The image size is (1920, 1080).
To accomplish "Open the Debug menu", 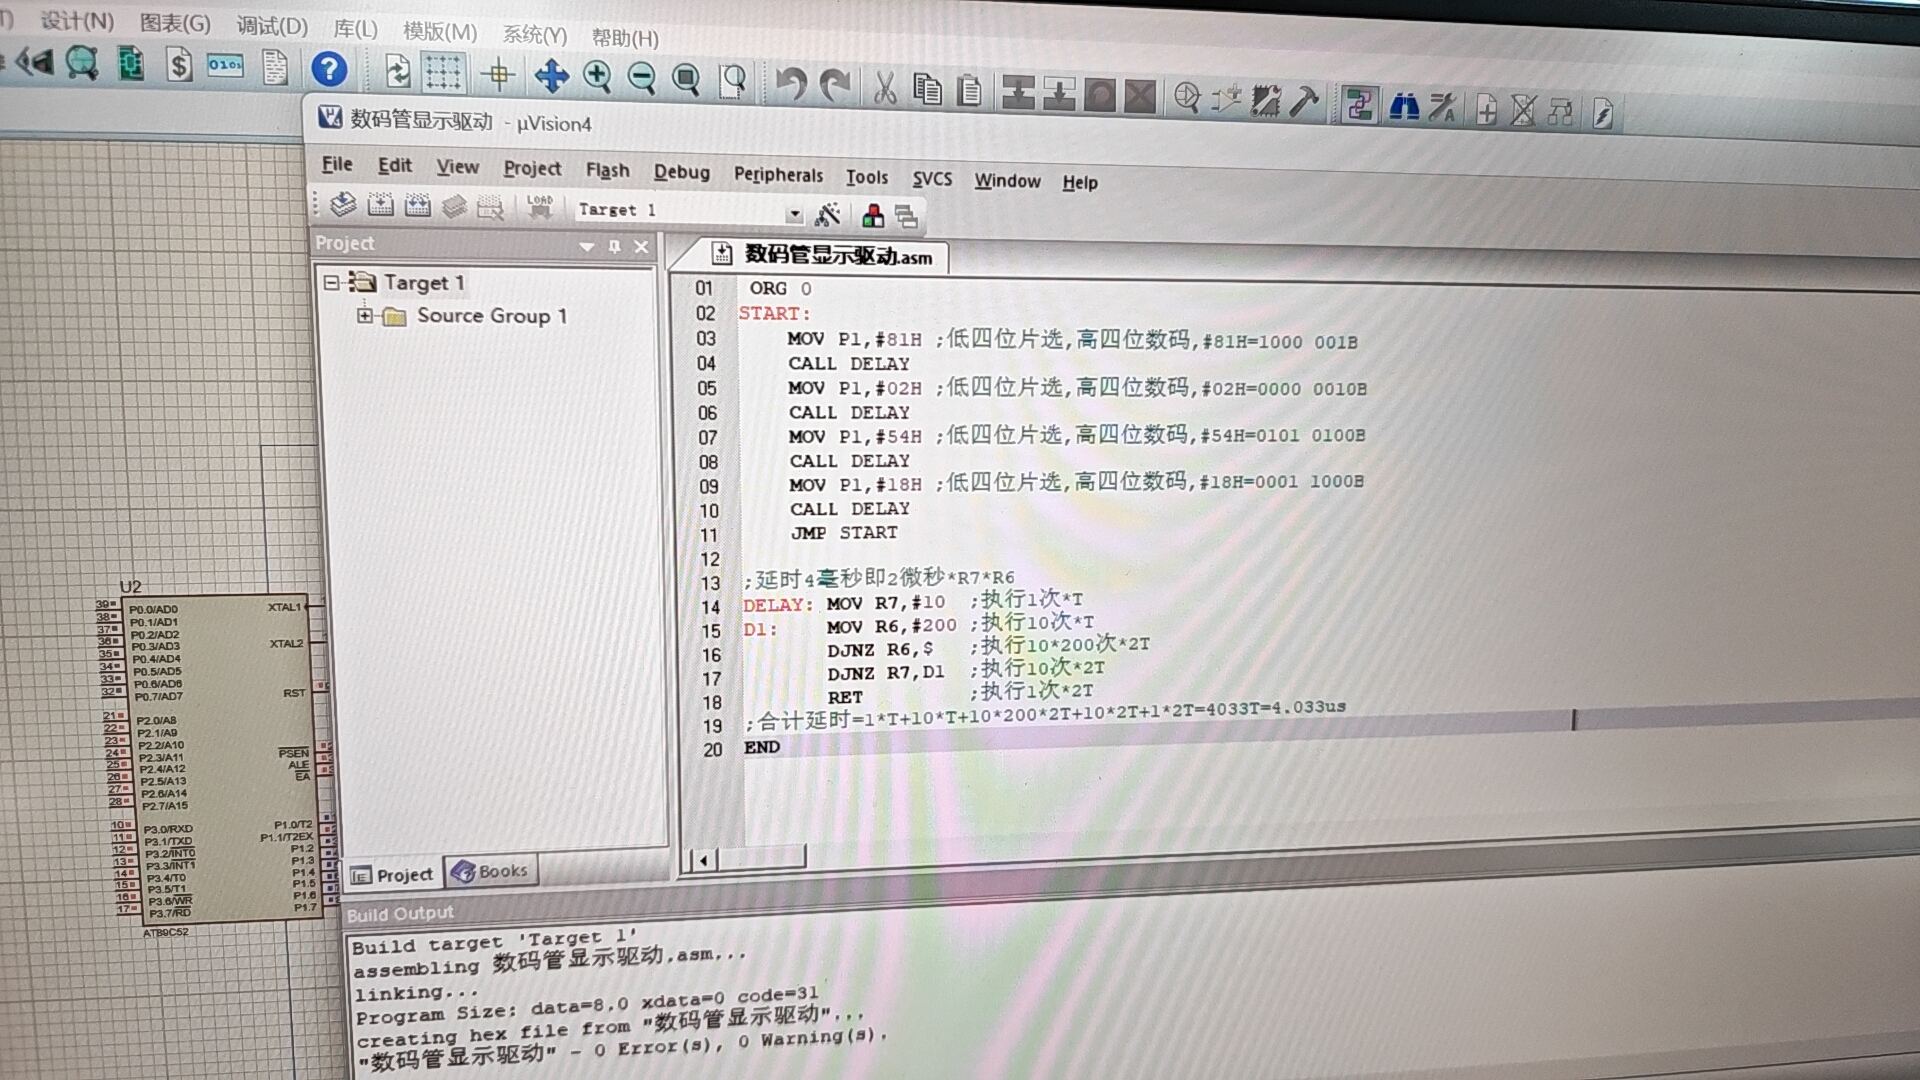I will (681, 172).
